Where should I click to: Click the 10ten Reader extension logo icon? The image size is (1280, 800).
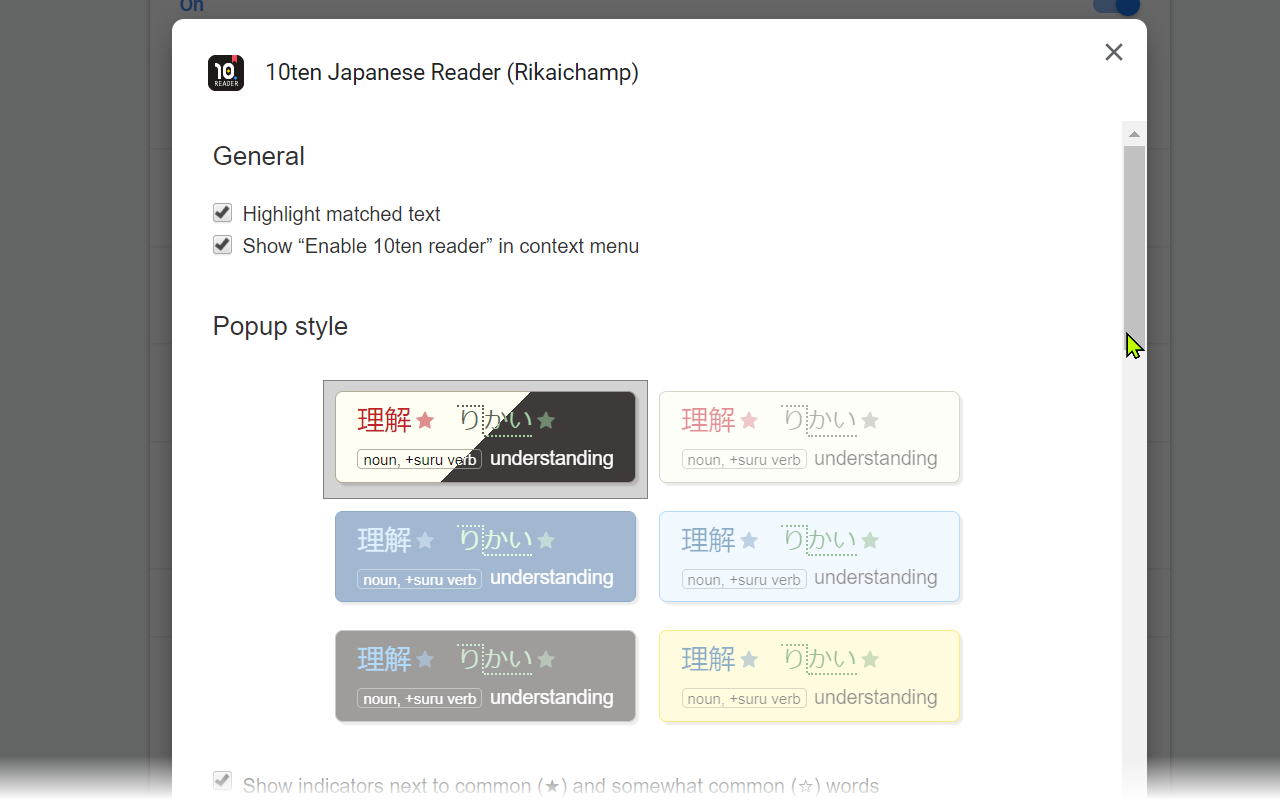pyautogui.click(x=226, y=73)
